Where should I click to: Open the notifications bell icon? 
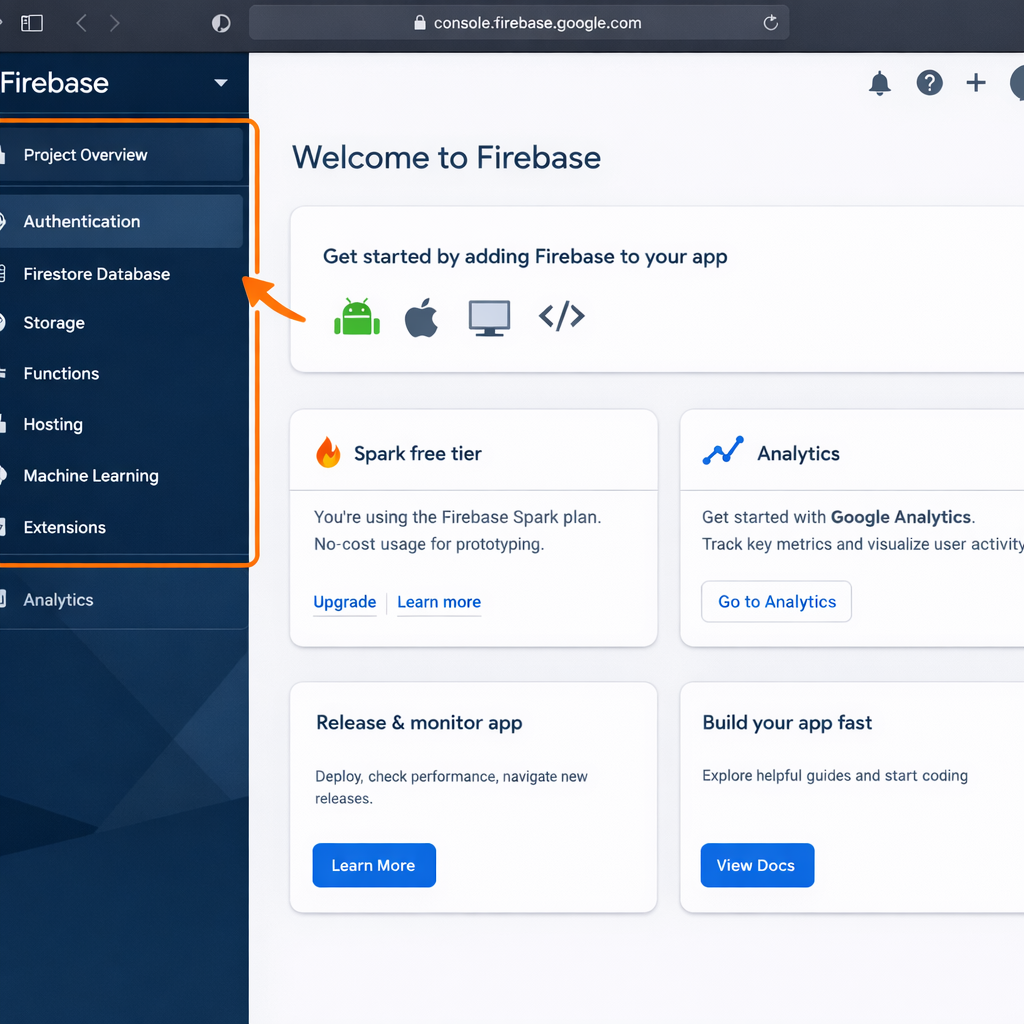[x=879, y=84]
